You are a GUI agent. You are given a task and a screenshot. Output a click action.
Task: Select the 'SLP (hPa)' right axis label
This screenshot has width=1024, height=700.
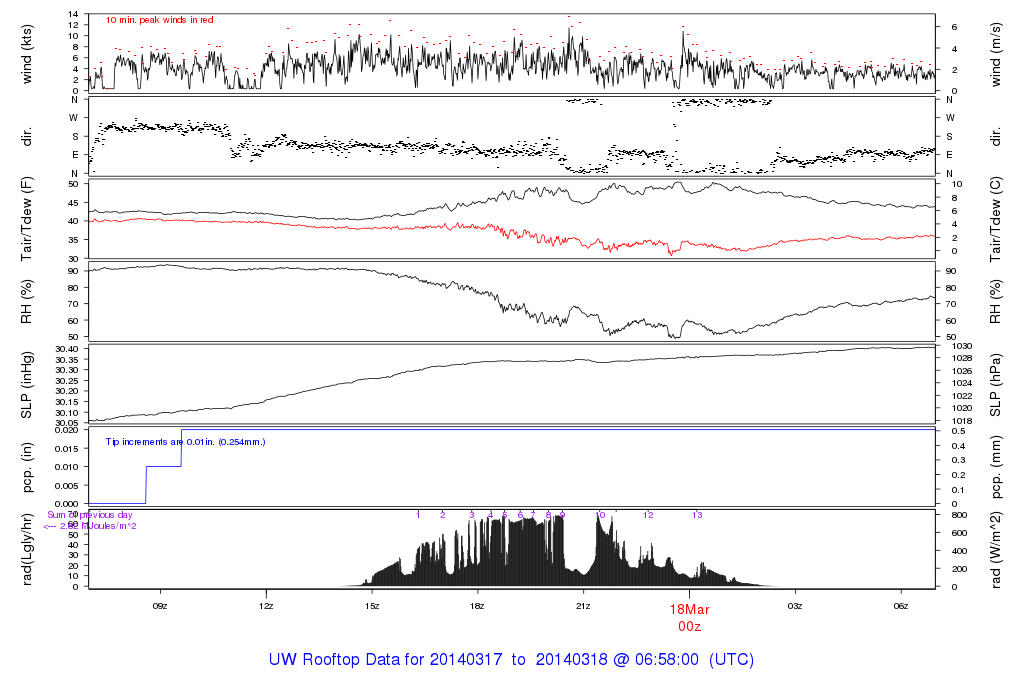(x=996, y=385)
